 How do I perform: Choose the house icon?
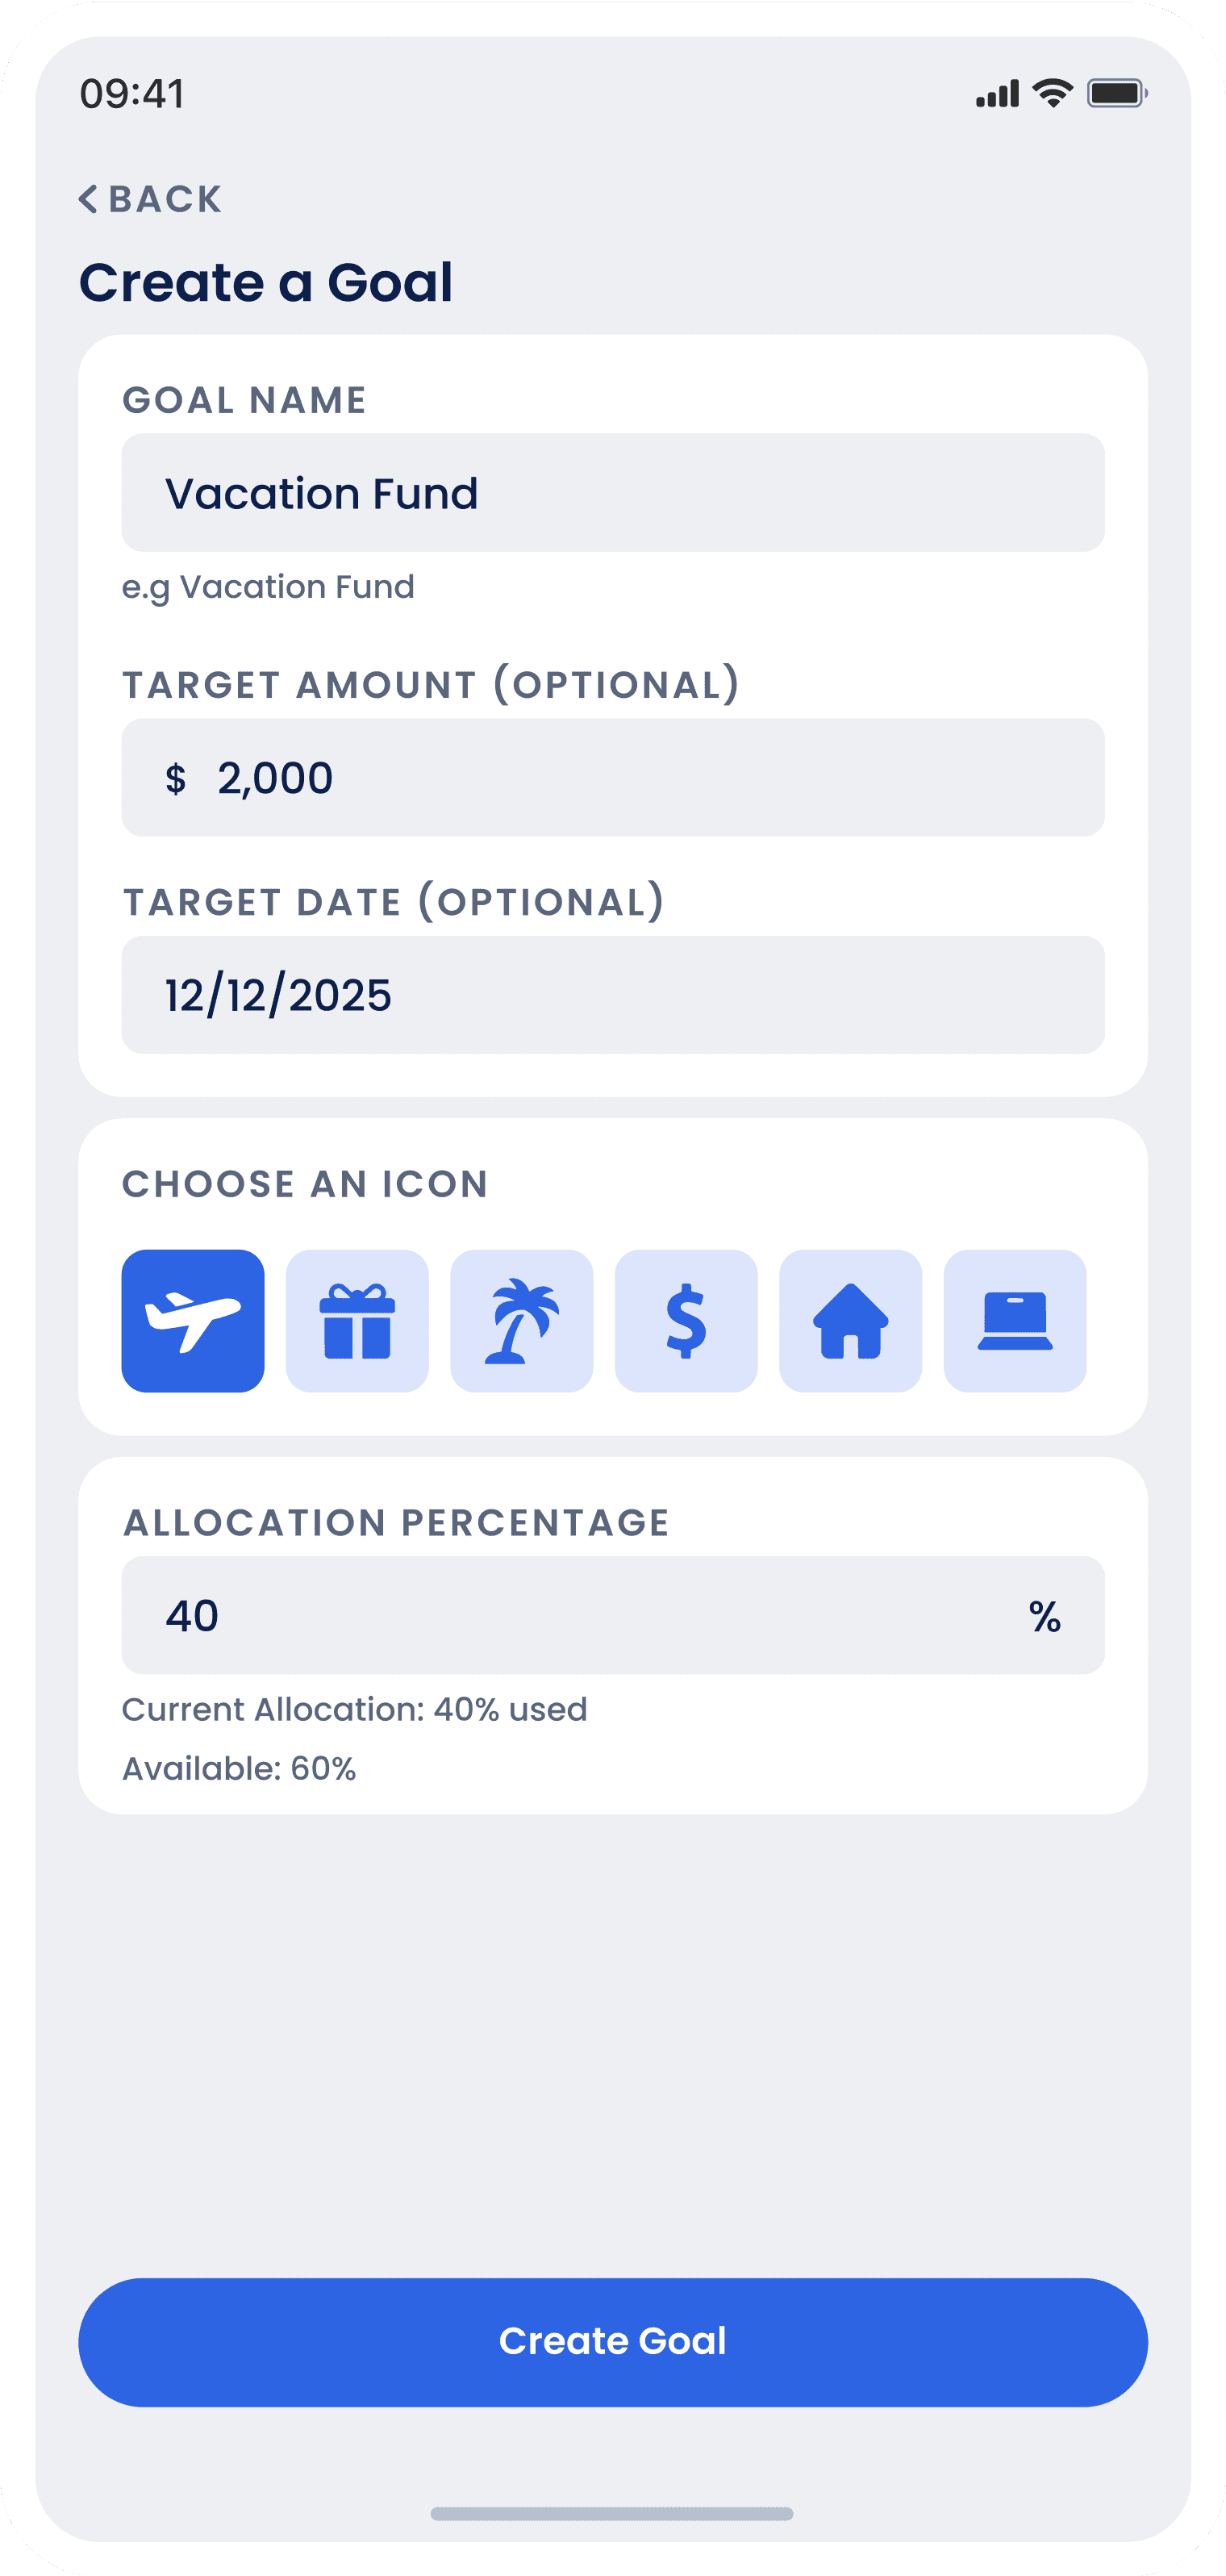click(851, 1320)
